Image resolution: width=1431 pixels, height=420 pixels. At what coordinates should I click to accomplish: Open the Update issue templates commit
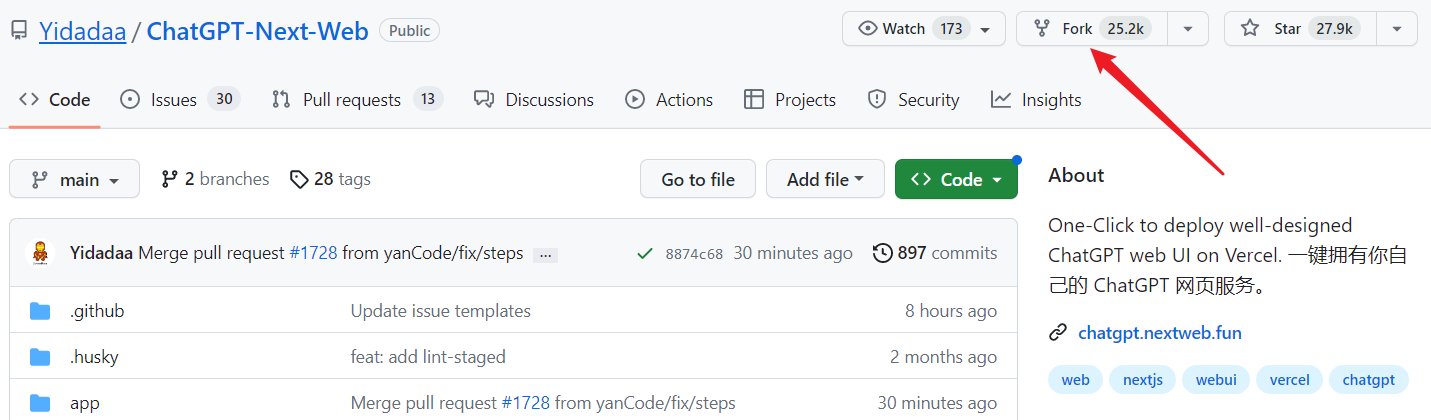[441, 311]
